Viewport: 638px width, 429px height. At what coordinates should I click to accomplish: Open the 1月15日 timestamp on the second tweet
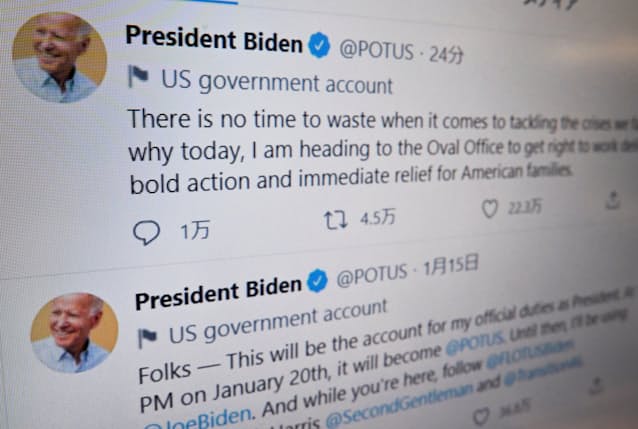(451, 265)
